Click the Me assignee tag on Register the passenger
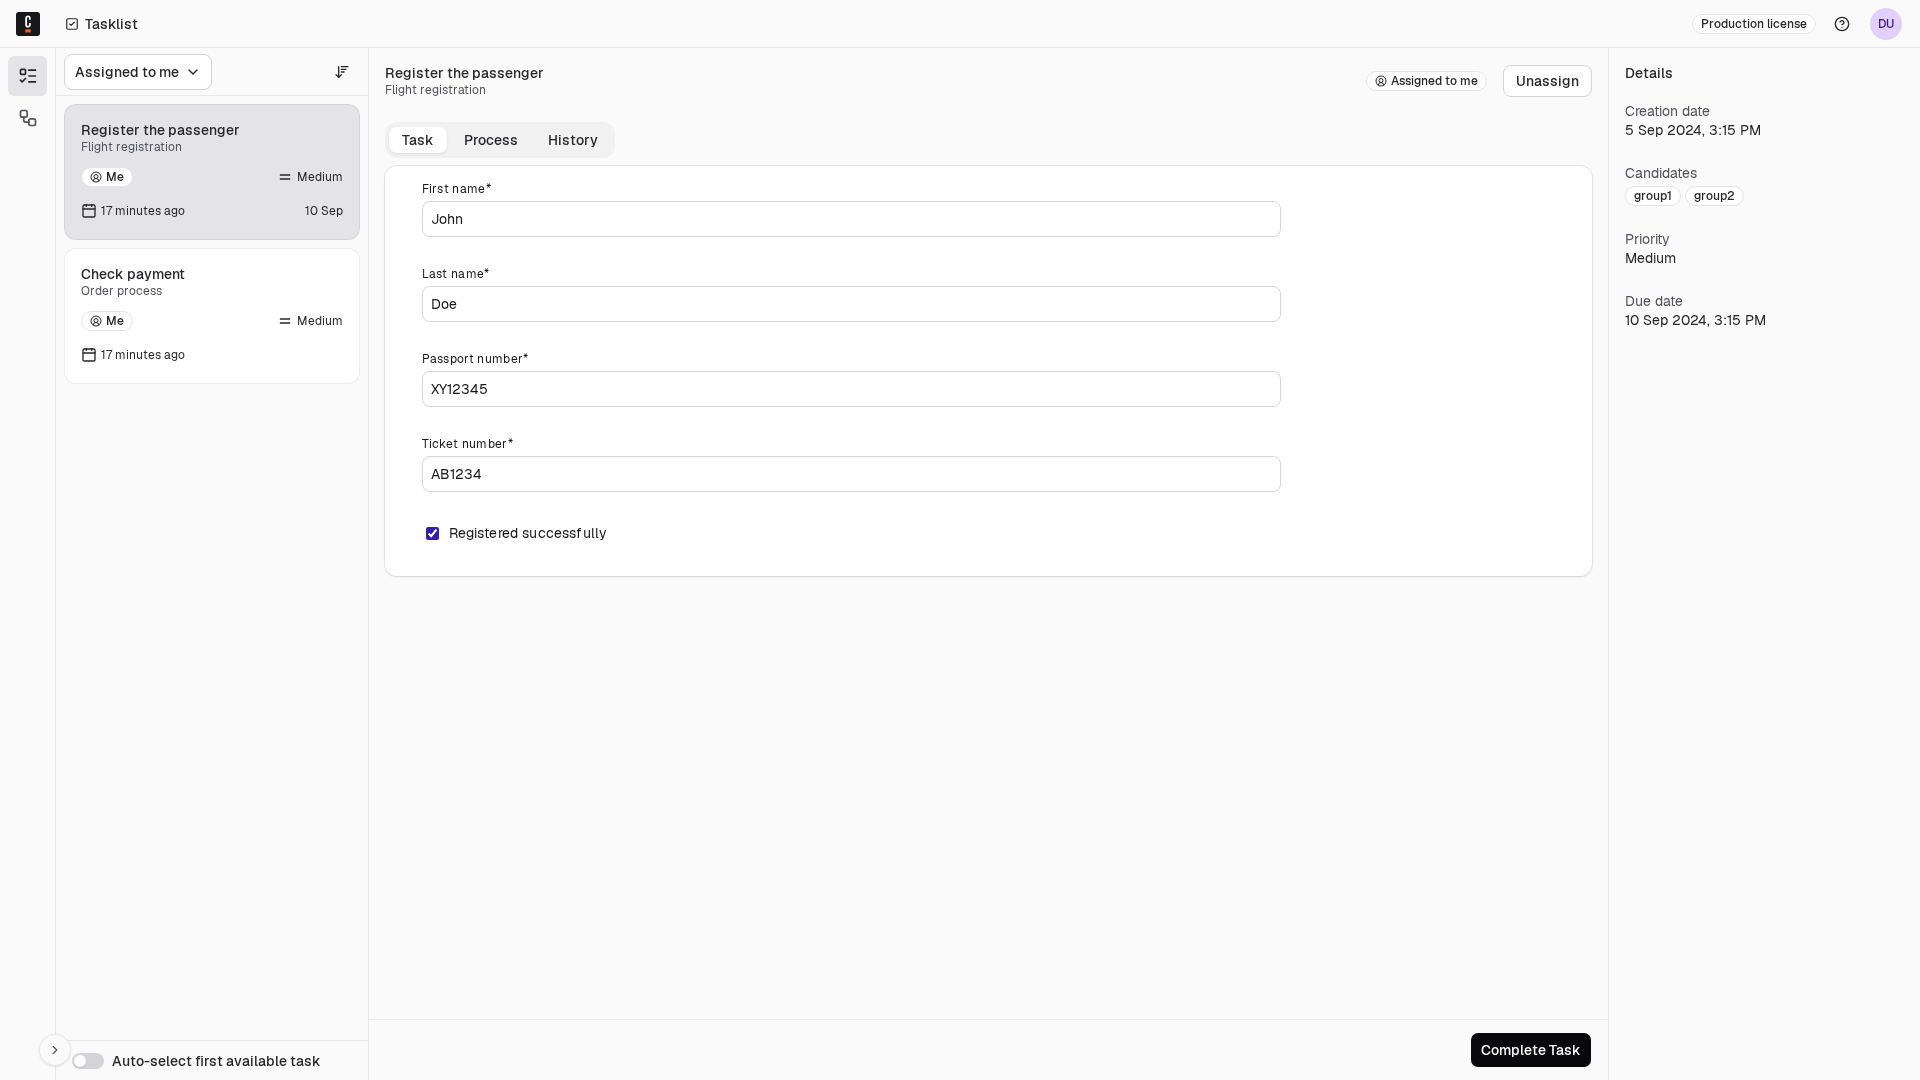The width and height of the screenshot is (1920, 1080). [x=107, y=177]
